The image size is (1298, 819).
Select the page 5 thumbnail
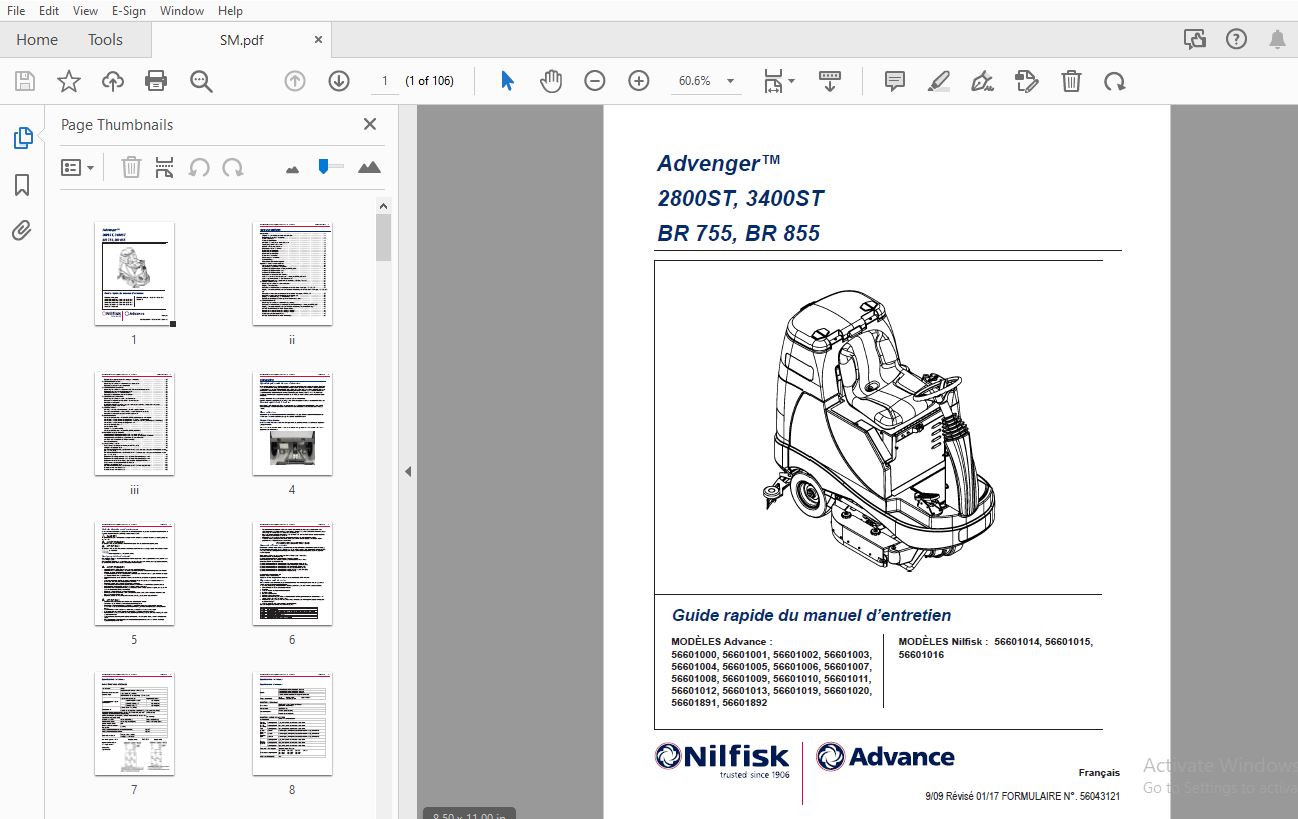pos(134,573)
